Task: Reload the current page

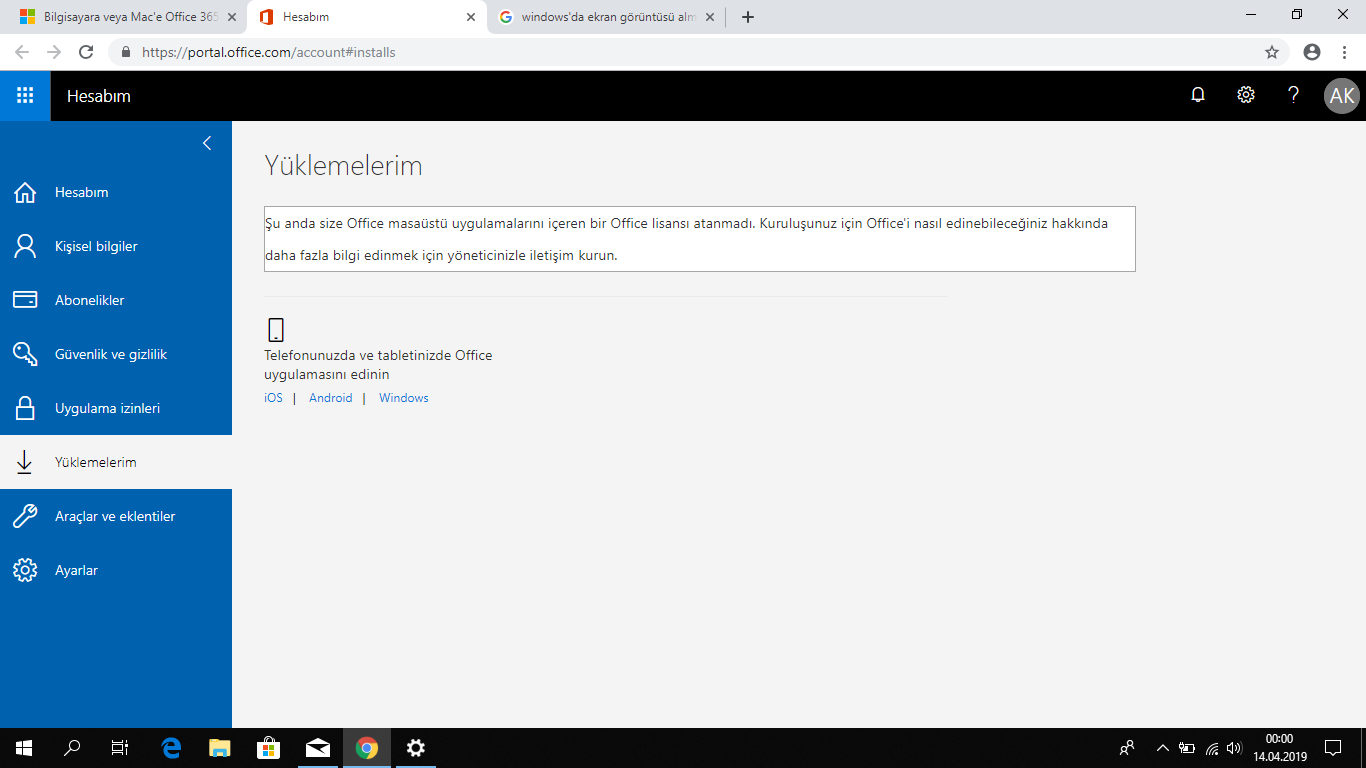Action: pos(86,52)
